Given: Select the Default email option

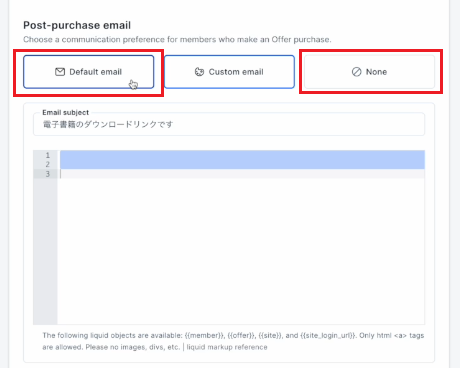Looking at the screenshot, I should 89,72.
